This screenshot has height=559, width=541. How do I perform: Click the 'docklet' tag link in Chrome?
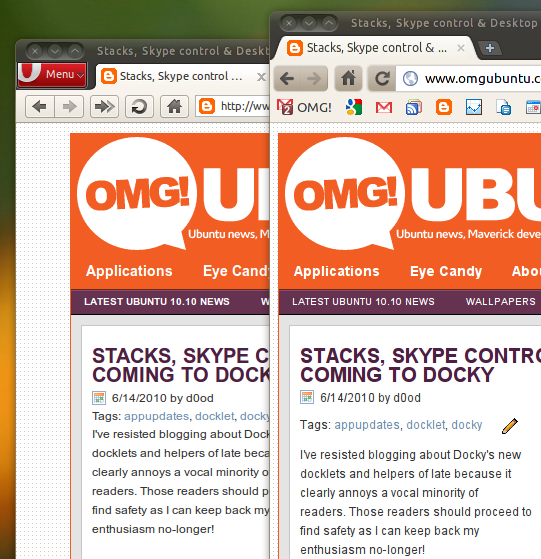426,425
